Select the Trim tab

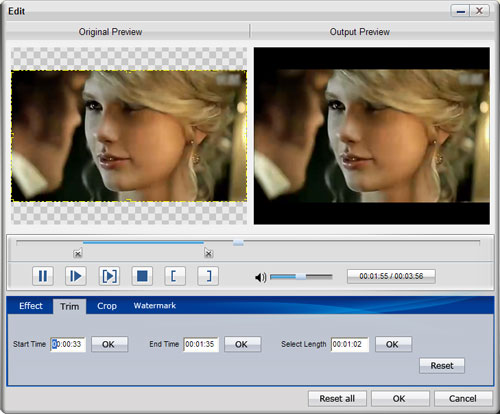pos(70,306)
